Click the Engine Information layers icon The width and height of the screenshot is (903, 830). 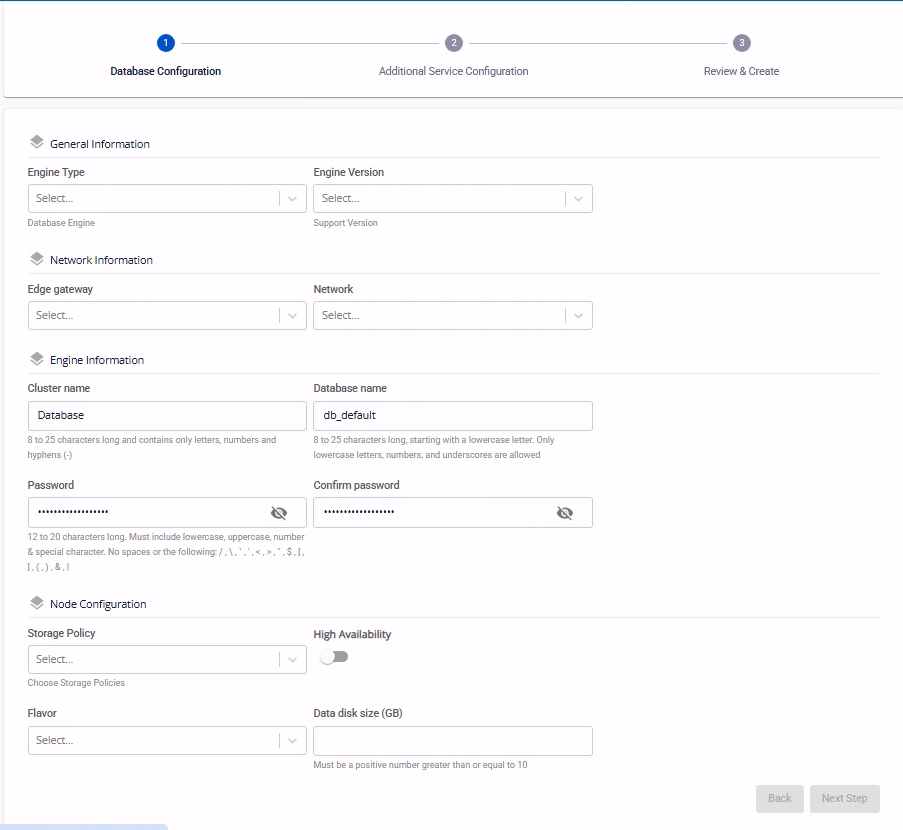point(37,359)
